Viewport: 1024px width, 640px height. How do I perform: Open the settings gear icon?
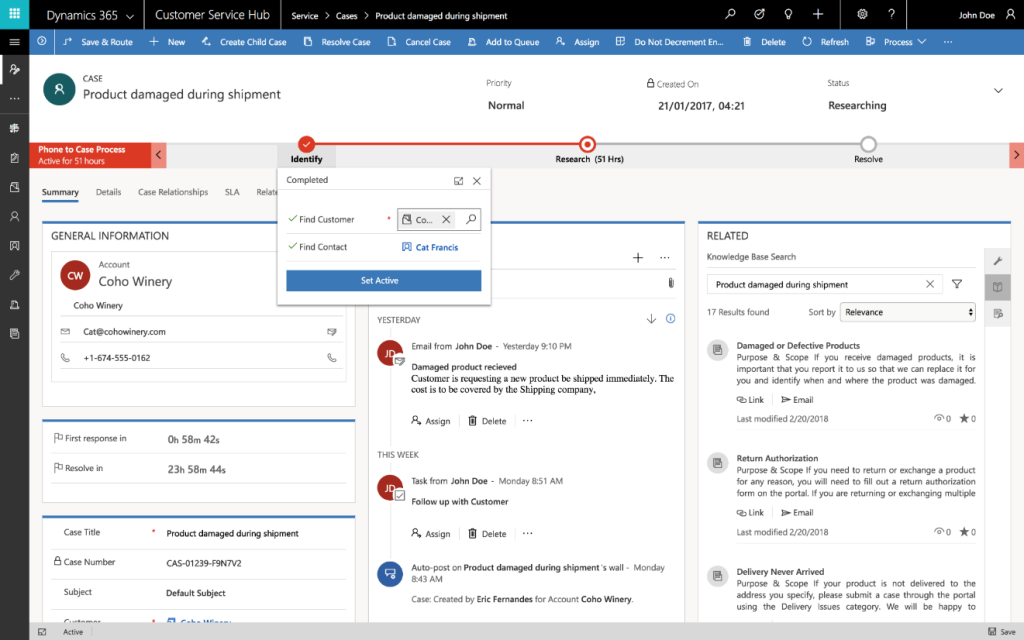[x=862, y=14]
